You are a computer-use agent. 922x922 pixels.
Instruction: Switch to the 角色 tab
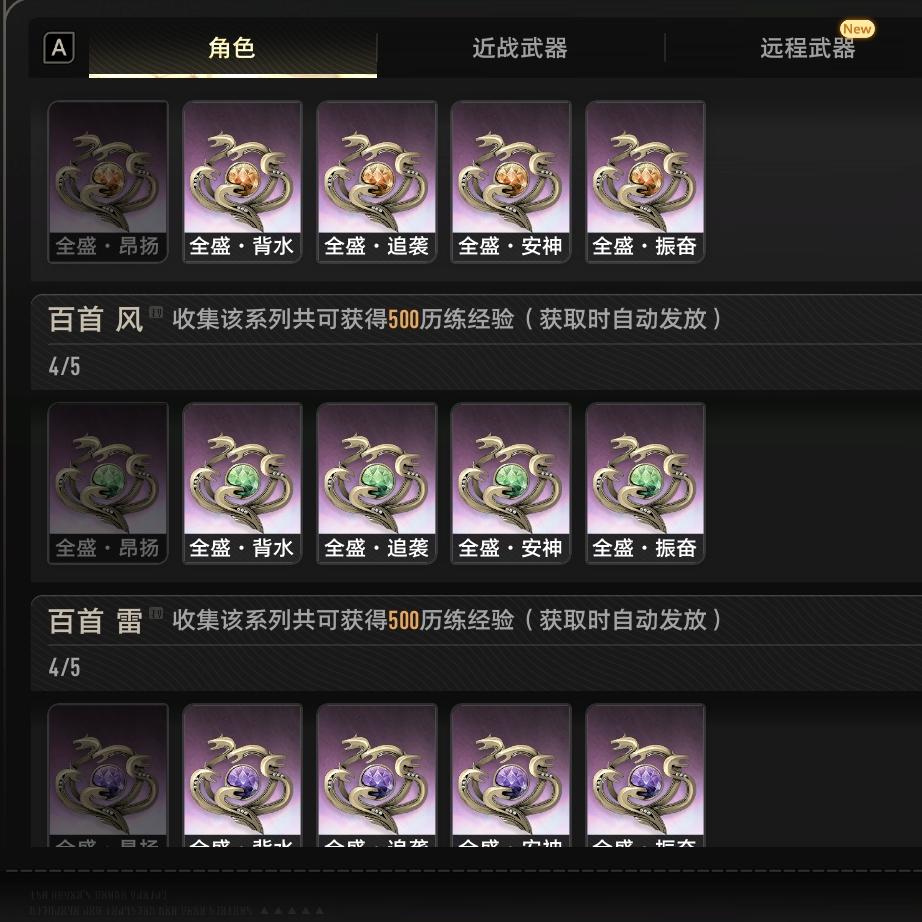tap(232, 48)
